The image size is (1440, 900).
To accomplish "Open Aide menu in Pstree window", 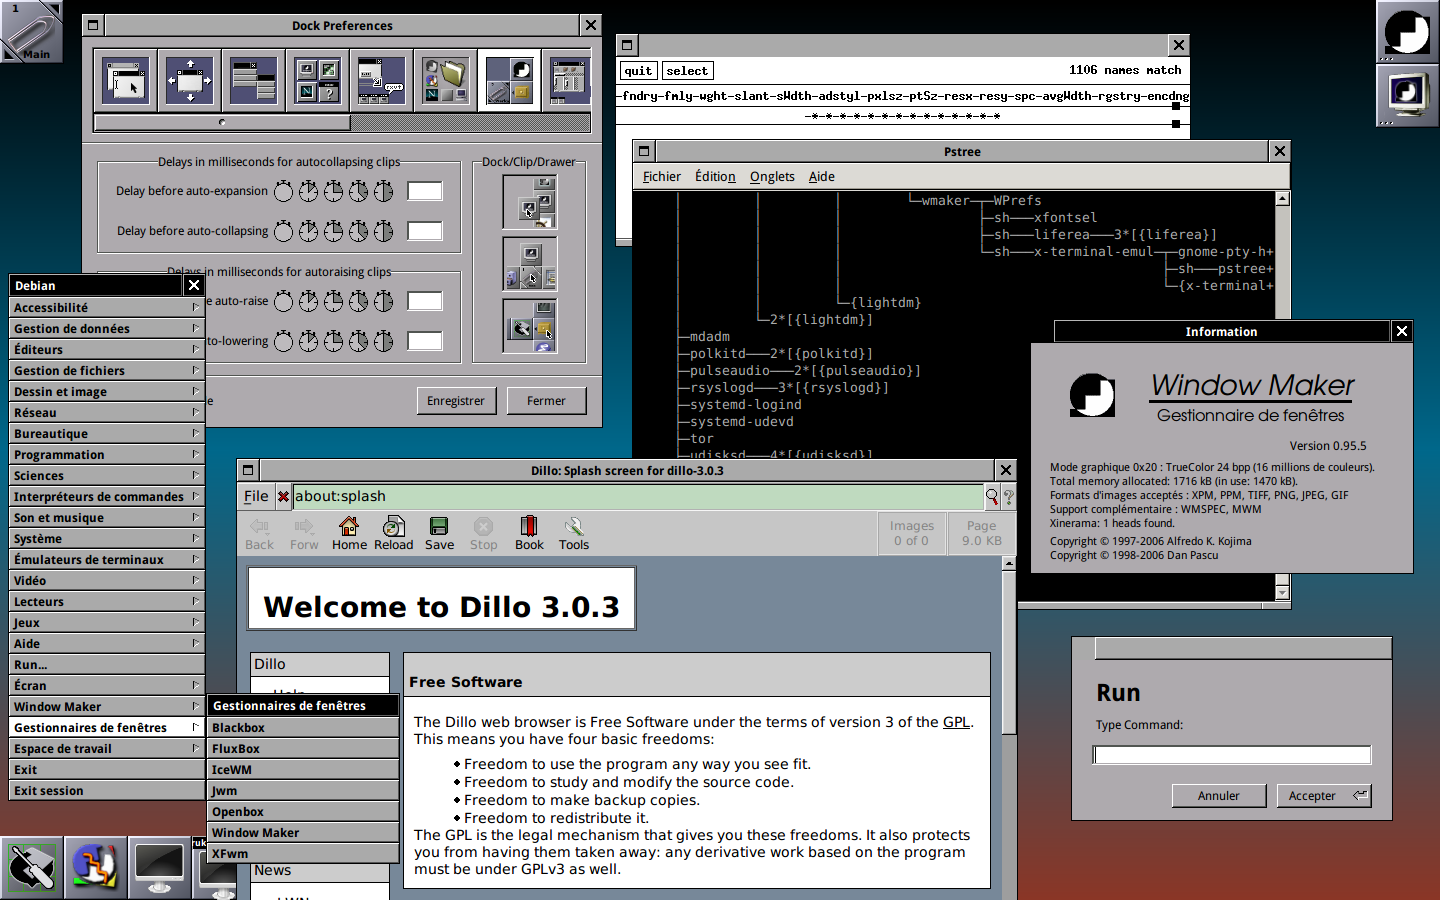I will [822, 177].
